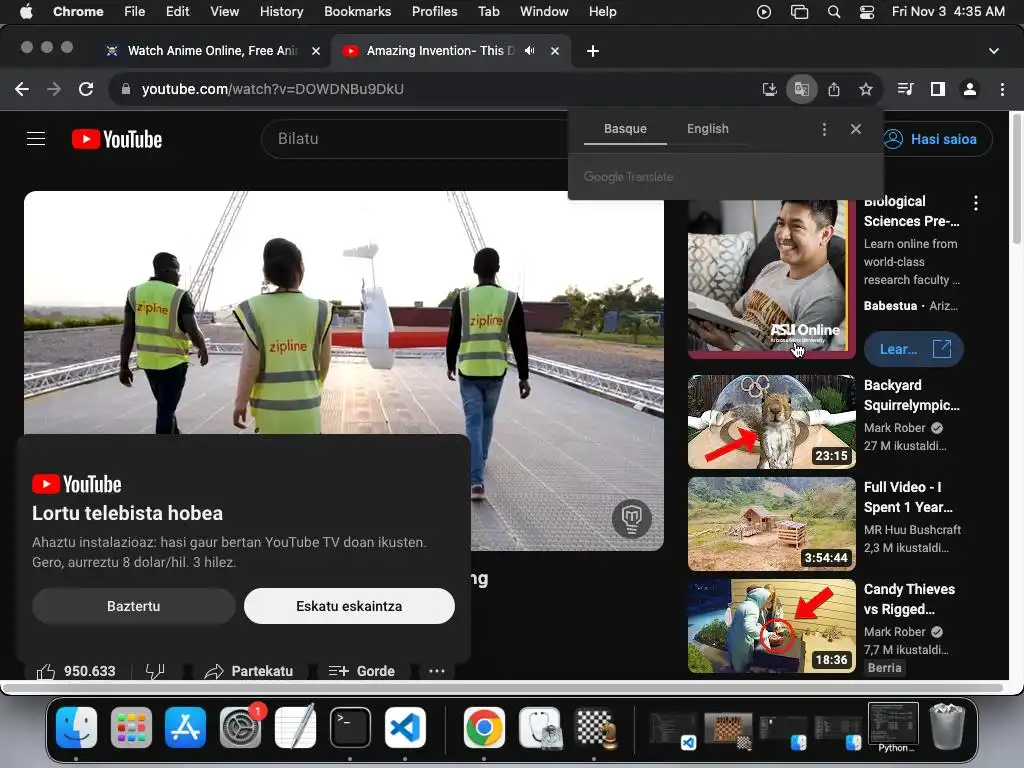Viewport: 1024px width, 768px height.
Task: Click the install app icon in address bar
Action: click(769, 89)
